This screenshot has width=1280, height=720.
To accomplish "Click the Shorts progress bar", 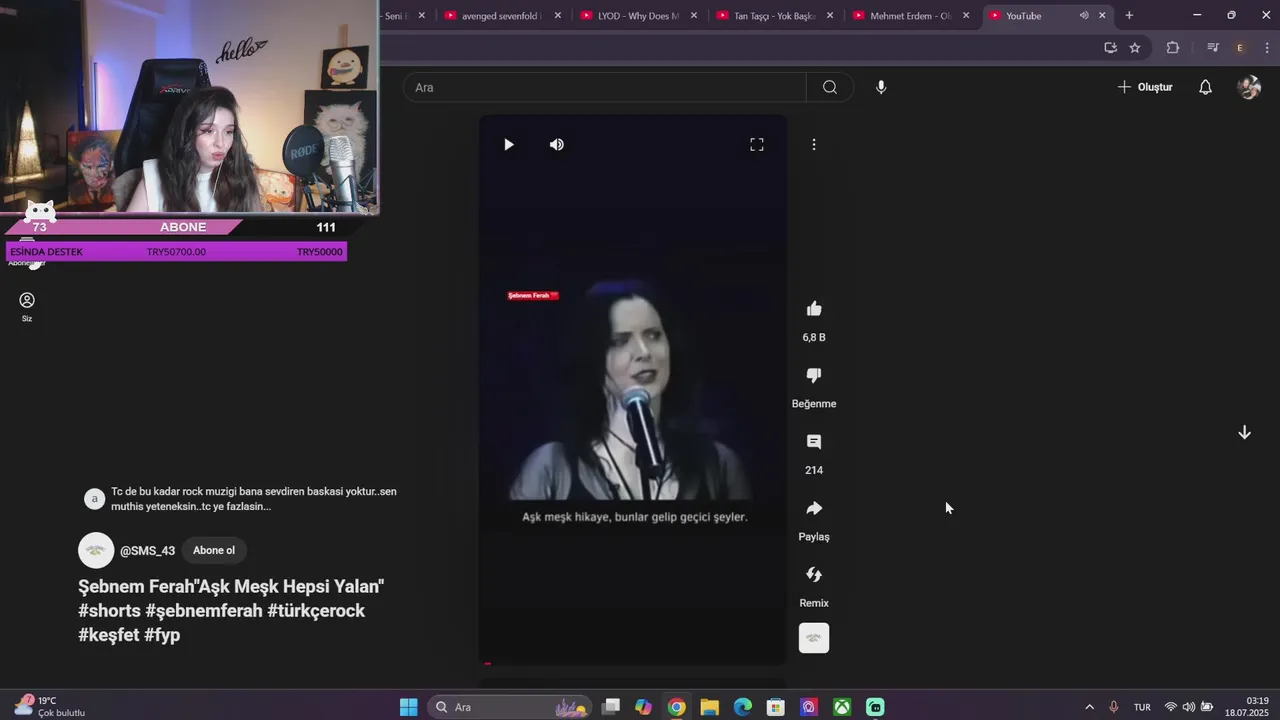I will coord(632,663).
